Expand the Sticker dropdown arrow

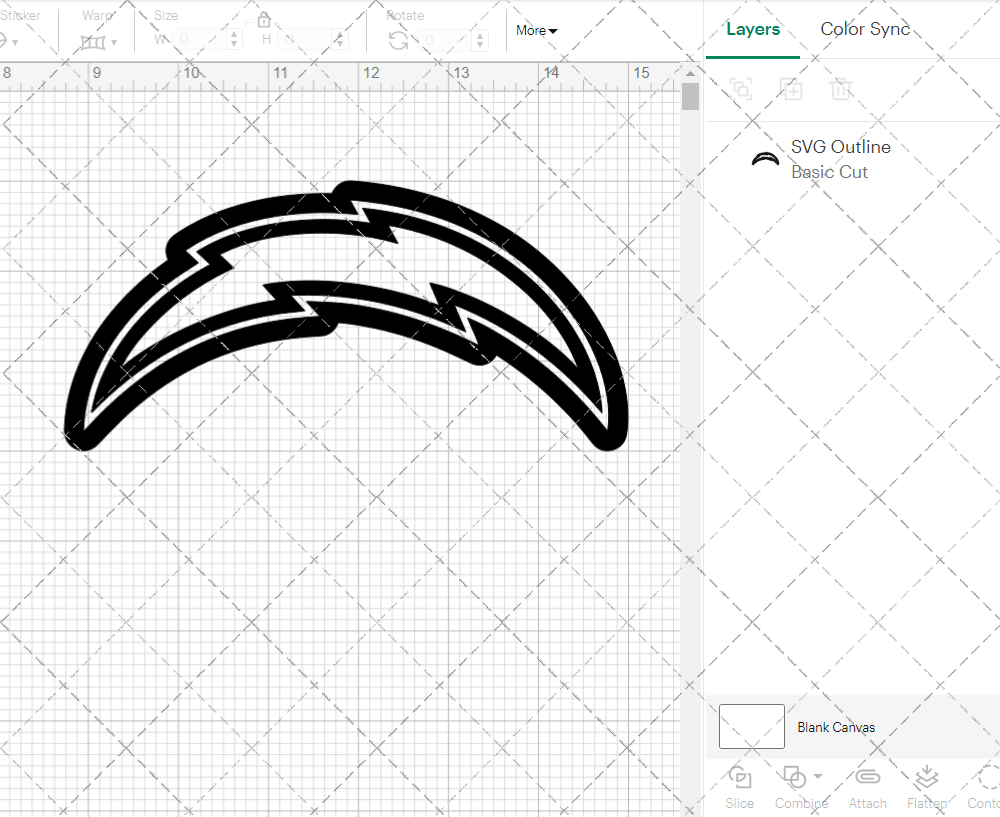15,43
